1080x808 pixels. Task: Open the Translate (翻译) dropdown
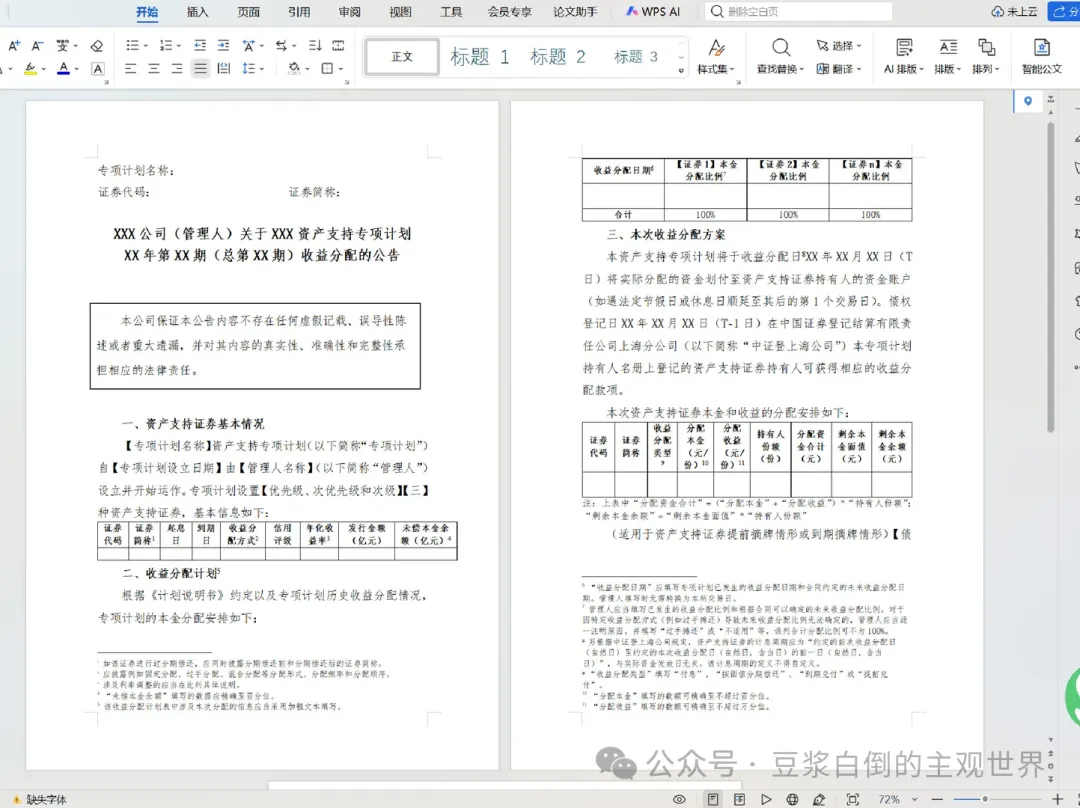pos(839,68)
